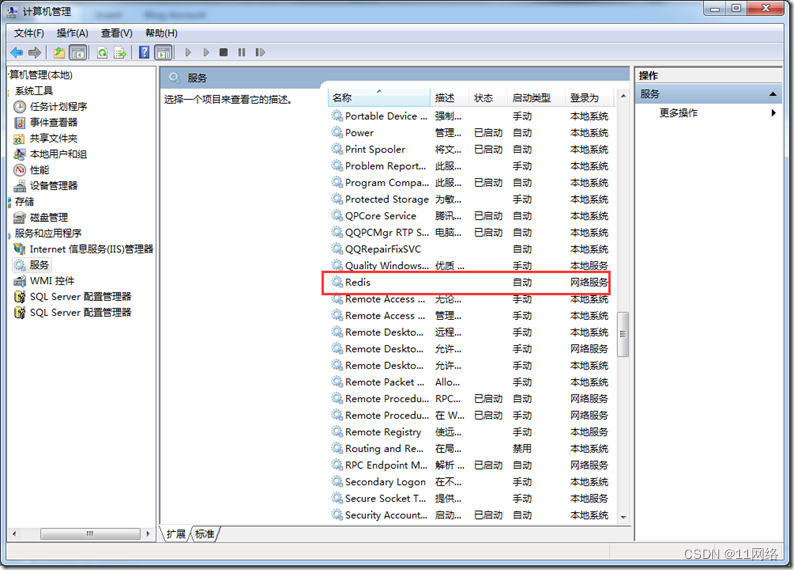Sort by 状态 column header
This screenshot has height=570, width=794.
point(488,98)
